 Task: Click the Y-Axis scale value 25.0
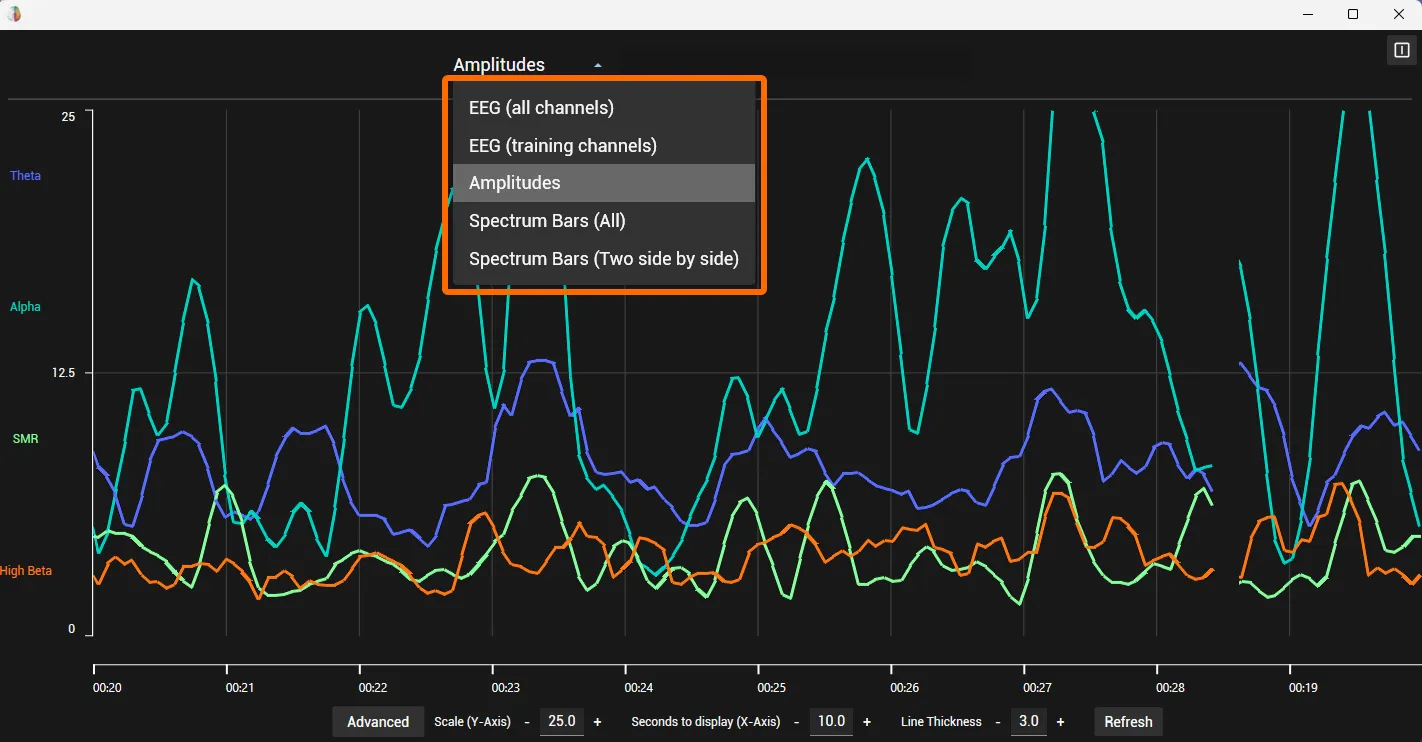(562, 721)
